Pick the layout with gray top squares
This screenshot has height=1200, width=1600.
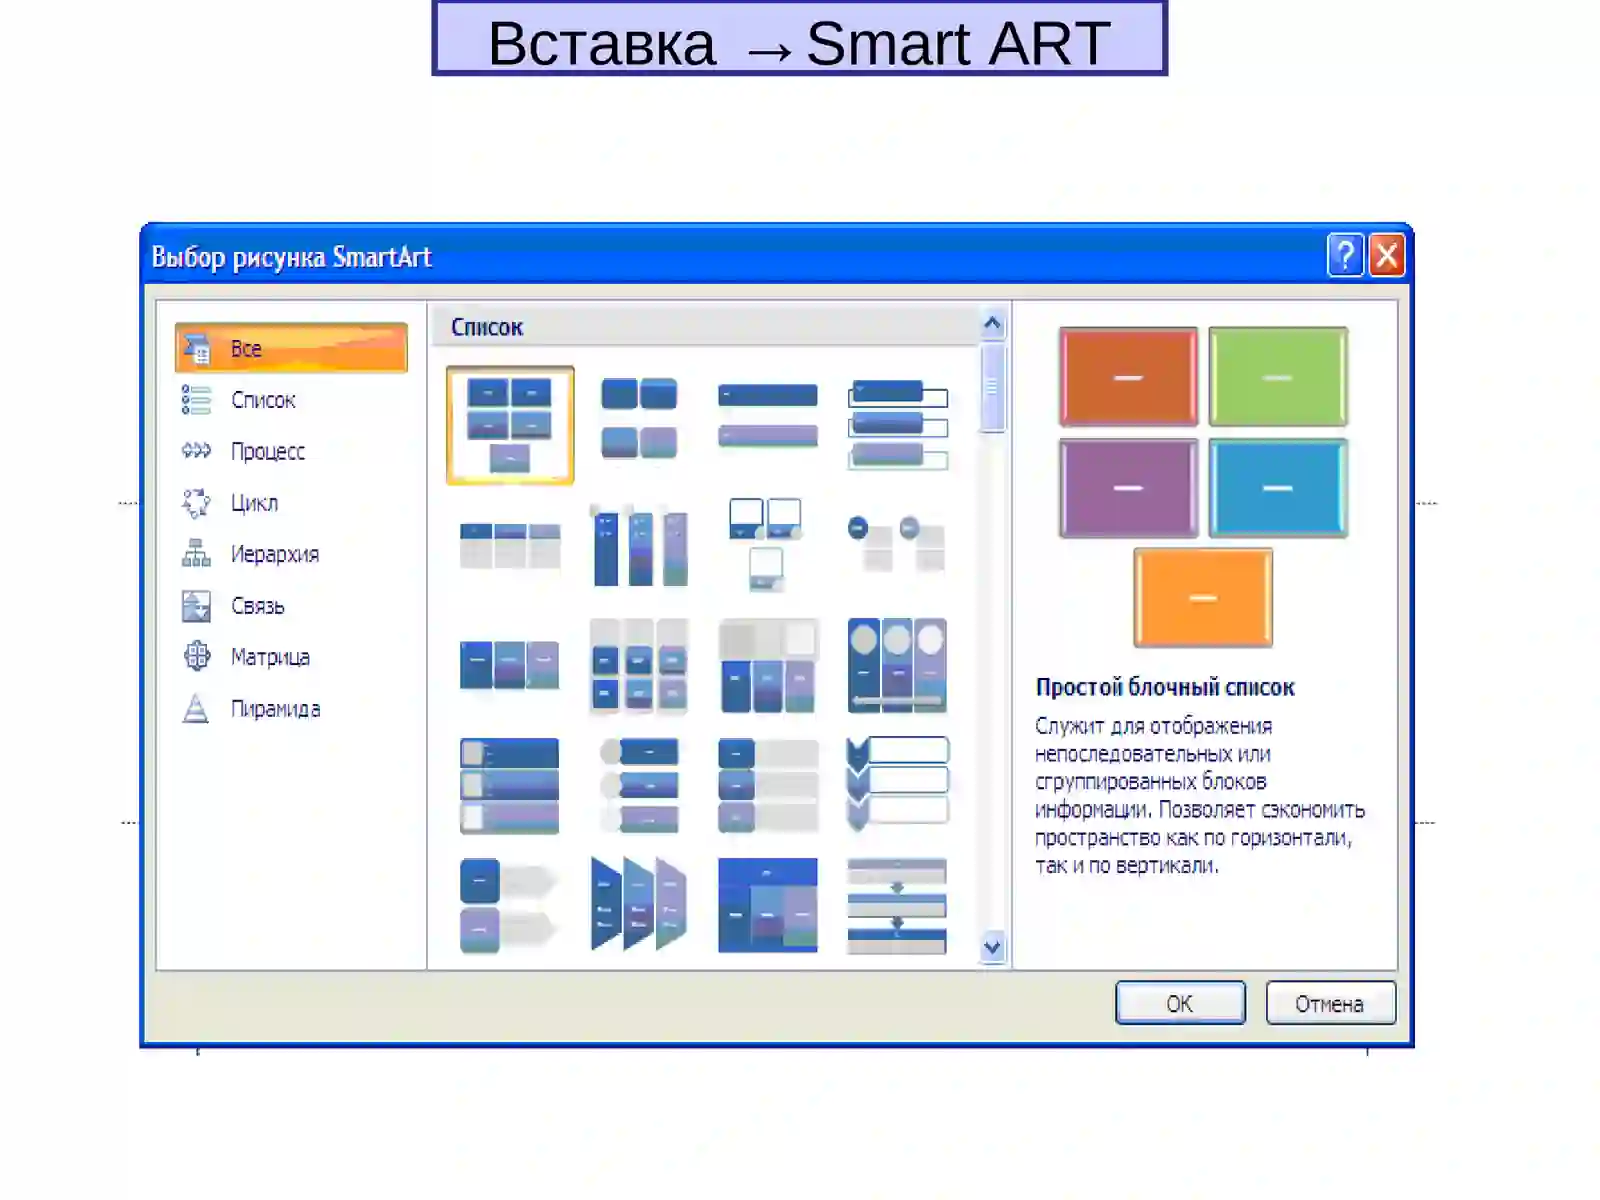768,666
